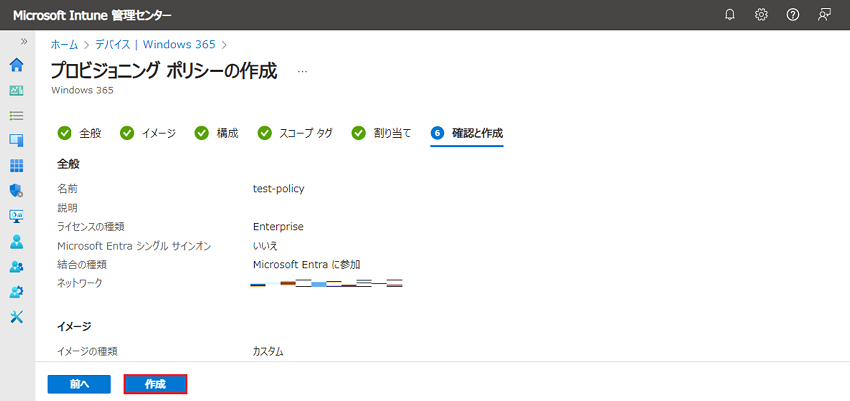Click the イメージ section heading
Screen dimensions: 850x401
pyautogui.click(x=74, y=326)
